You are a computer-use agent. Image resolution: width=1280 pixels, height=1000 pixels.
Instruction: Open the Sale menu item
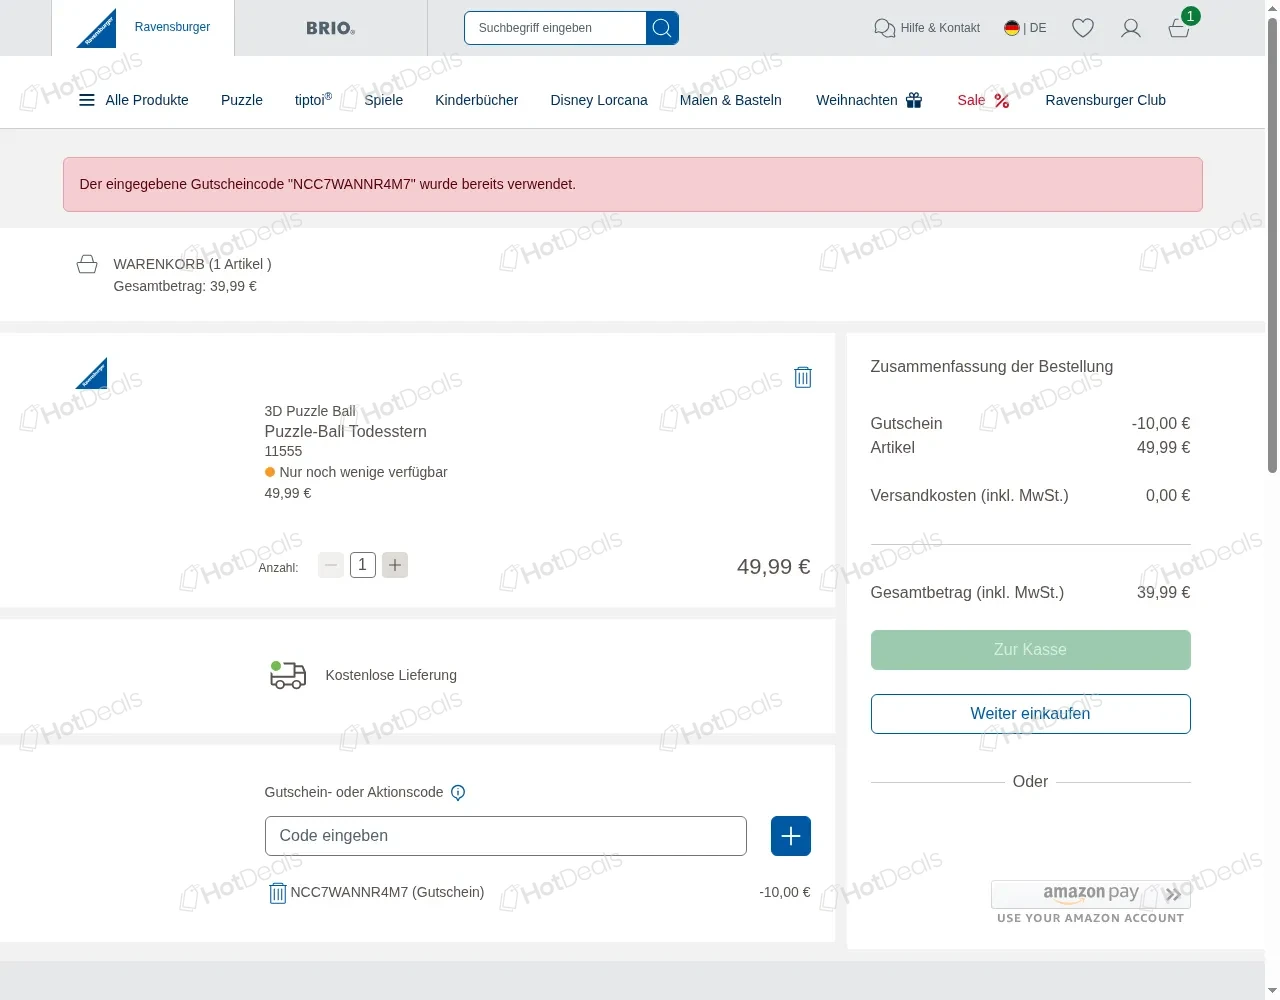[983, 100]
